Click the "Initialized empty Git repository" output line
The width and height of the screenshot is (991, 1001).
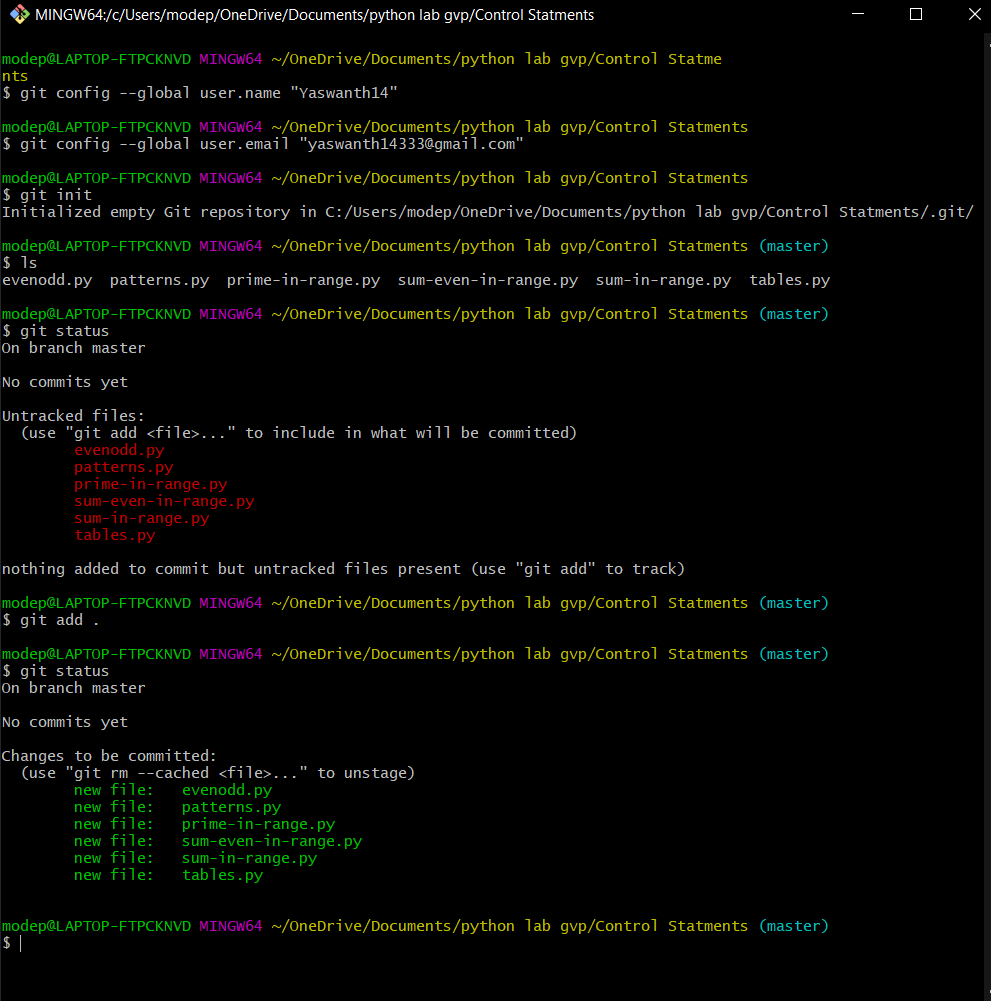tap(488, 212)
